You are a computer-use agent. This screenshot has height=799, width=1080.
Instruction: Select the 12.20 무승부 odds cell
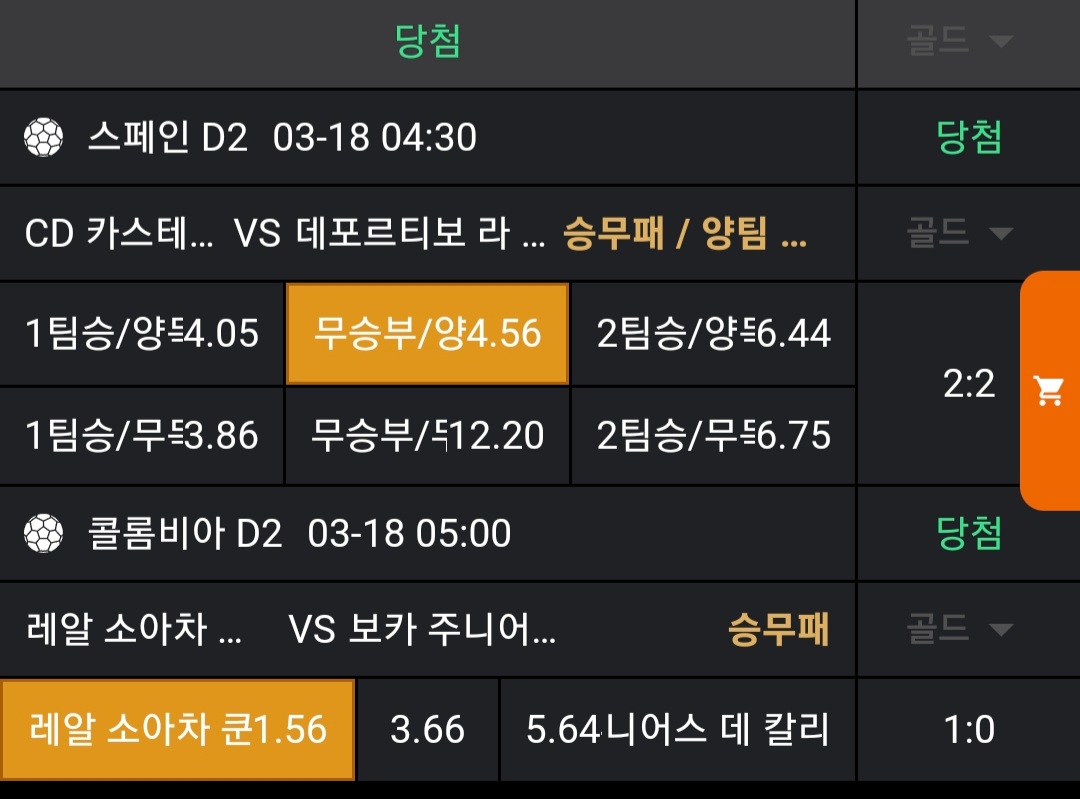click(x=427, y=436)
